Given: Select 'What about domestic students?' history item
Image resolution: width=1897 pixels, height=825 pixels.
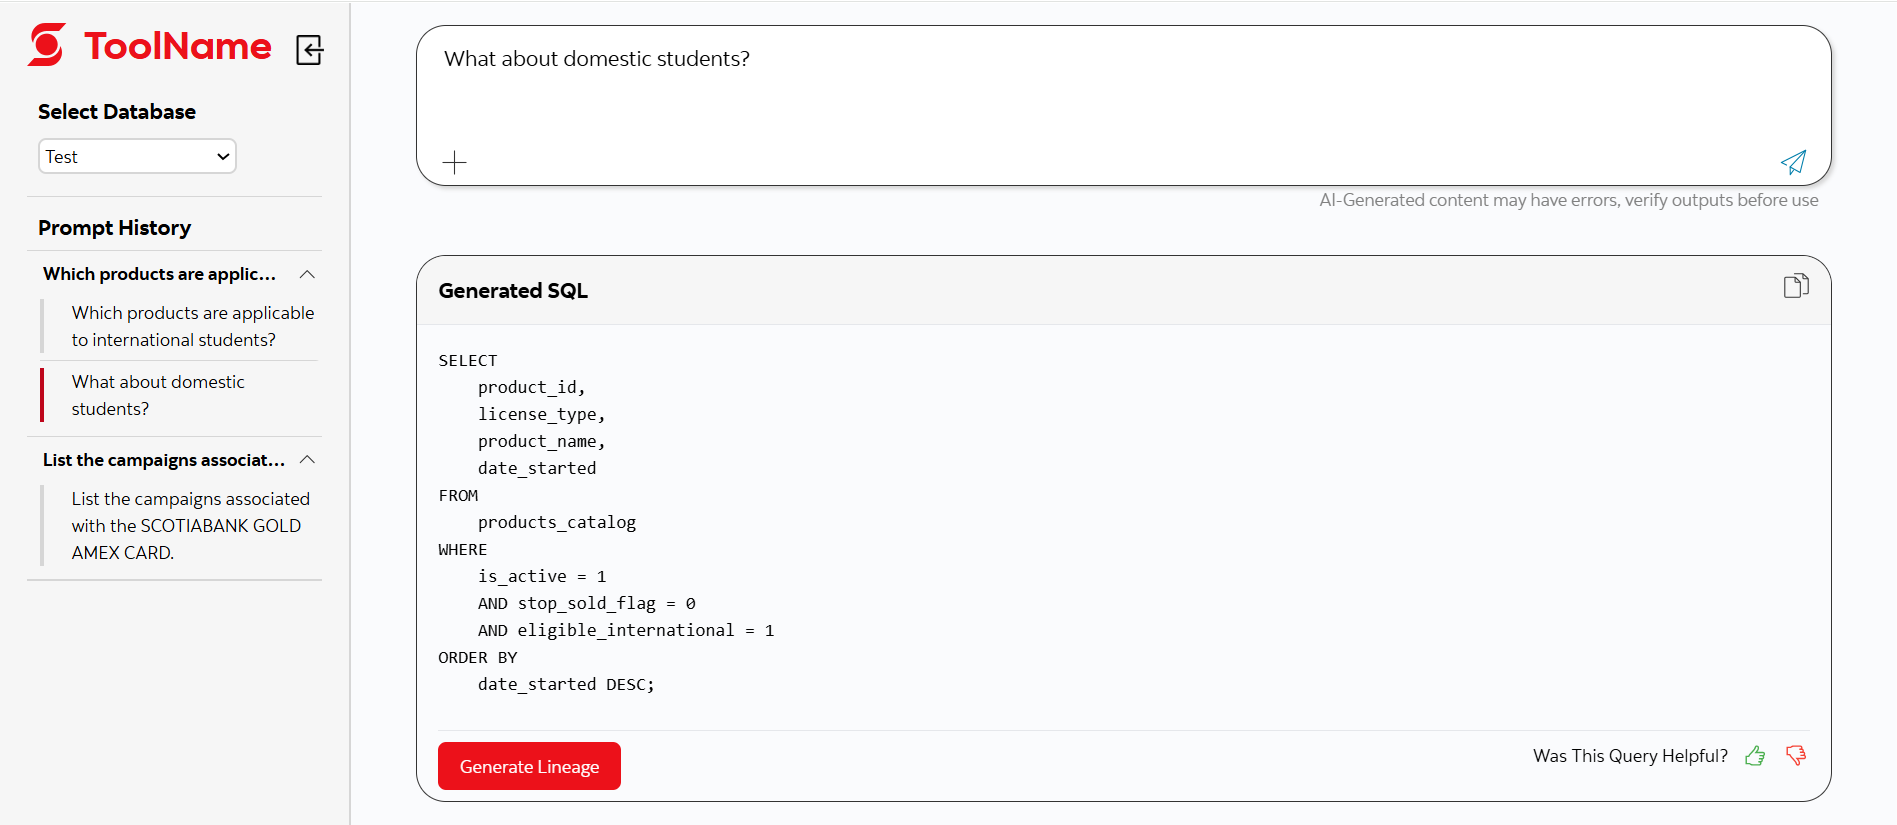Looking at the screenshot, I should [158, 395].
